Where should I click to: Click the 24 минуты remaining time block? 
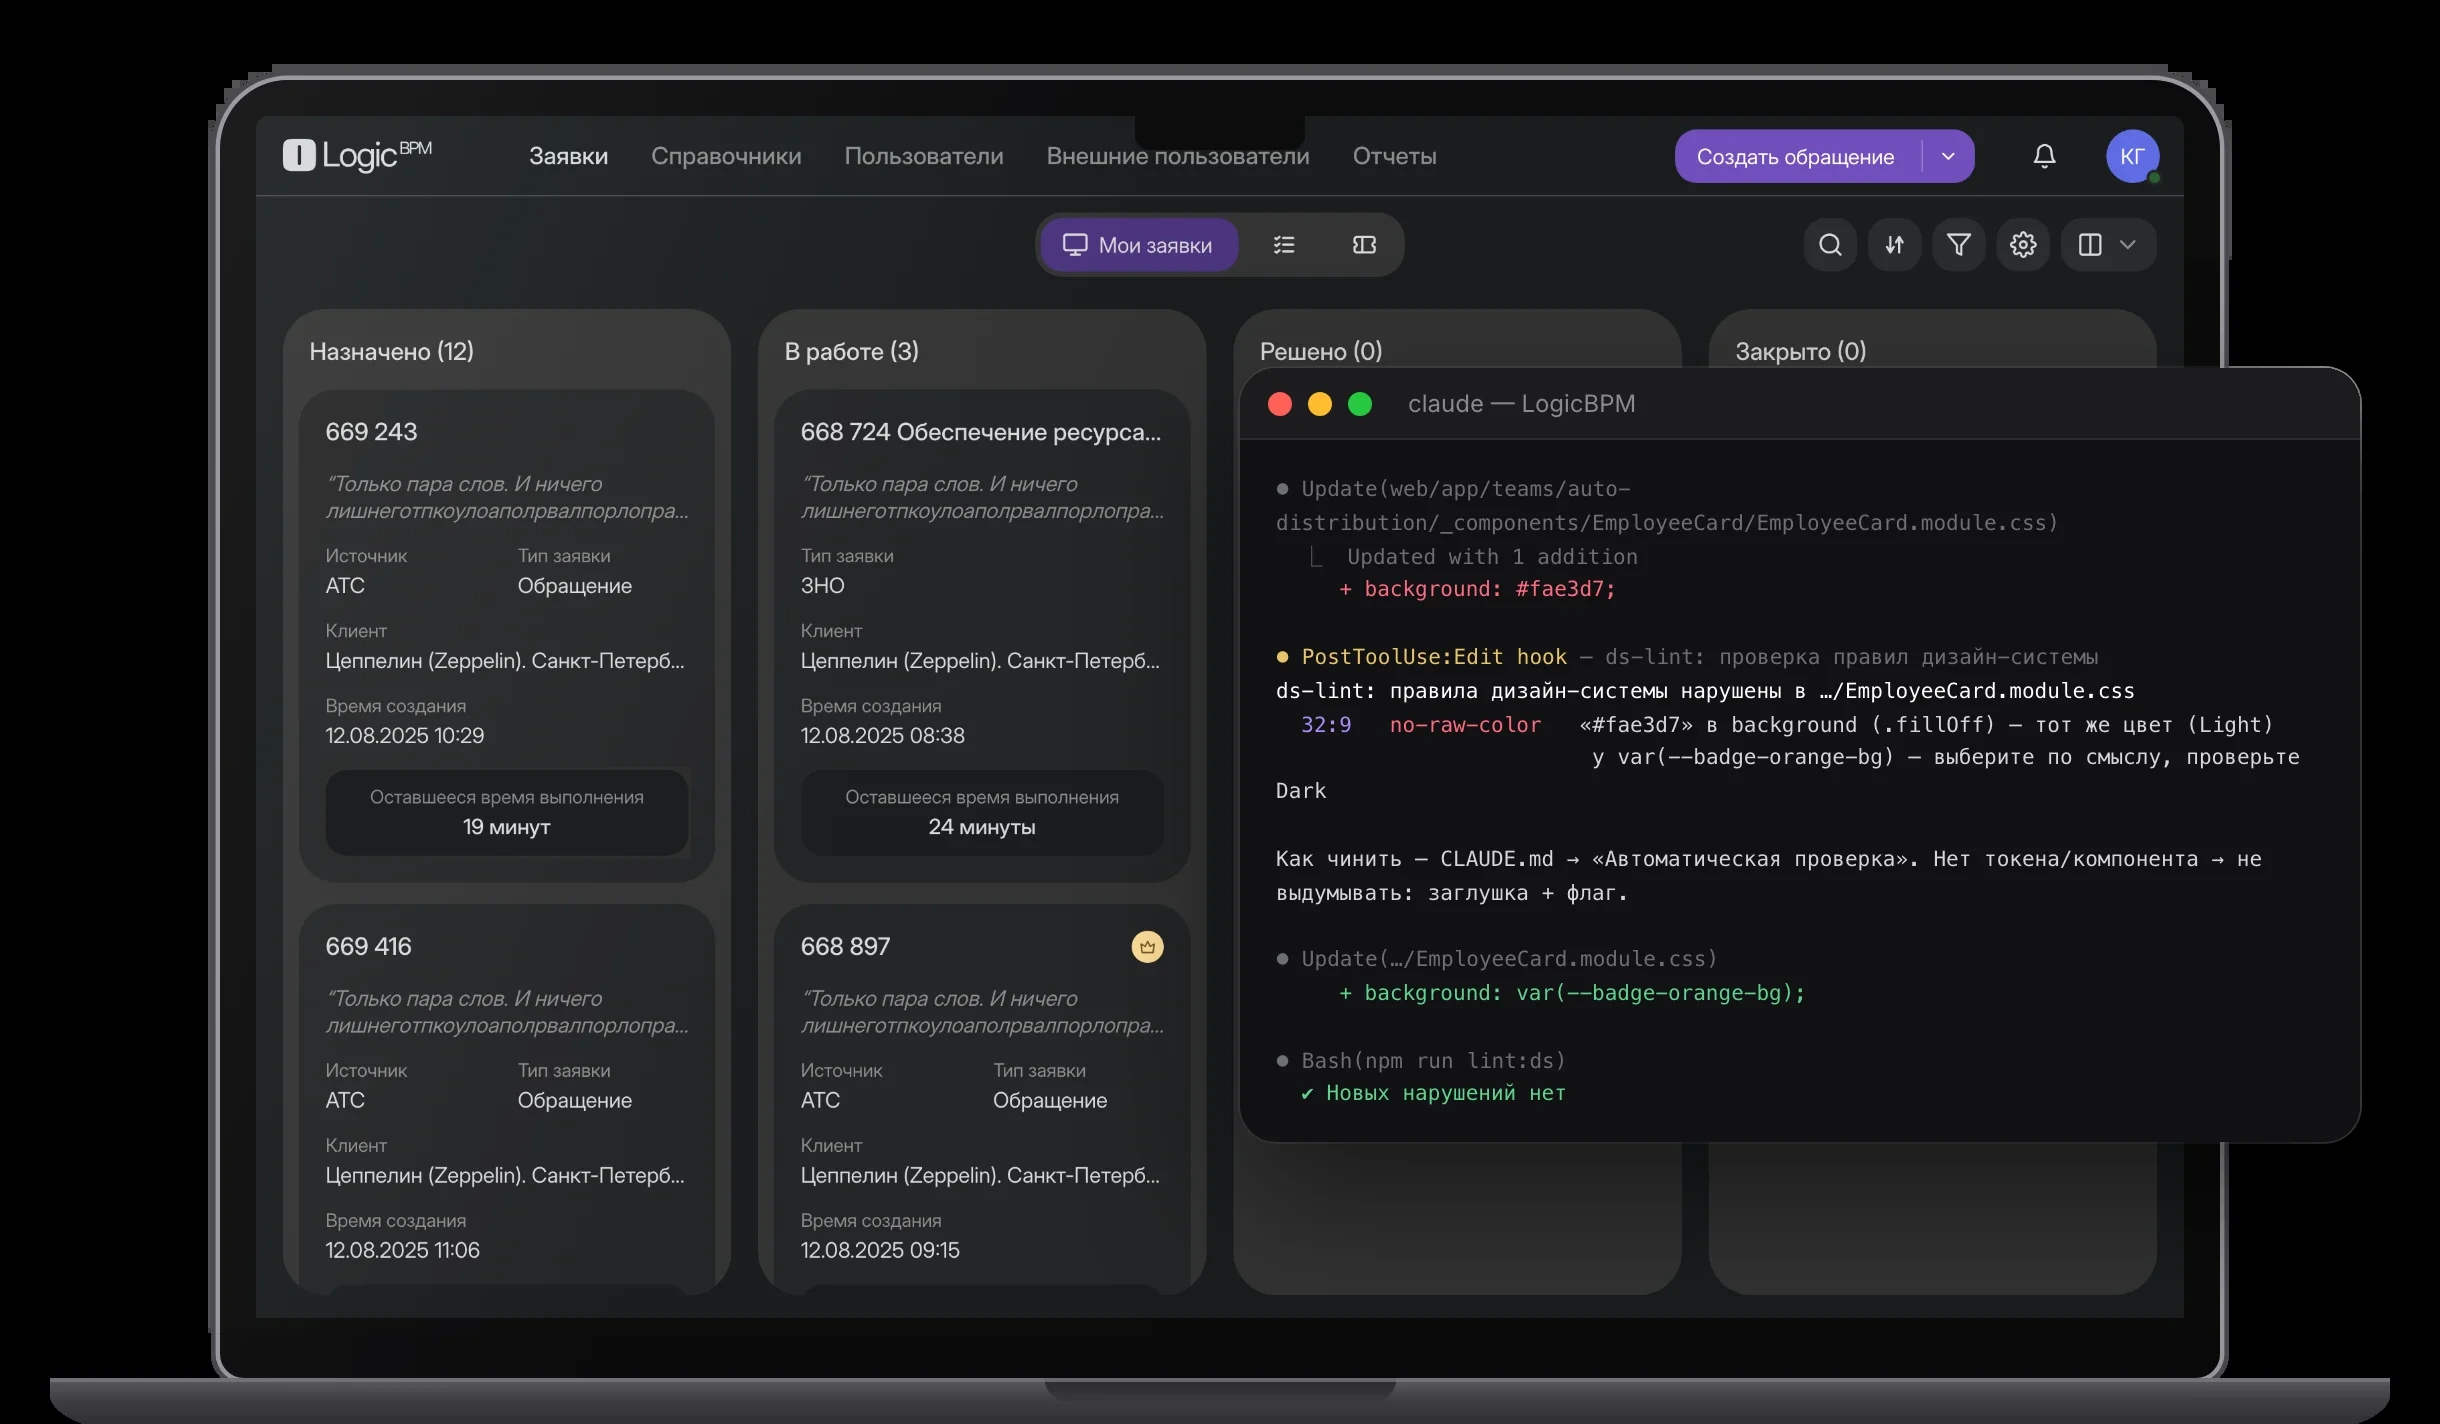pos(982,812)
